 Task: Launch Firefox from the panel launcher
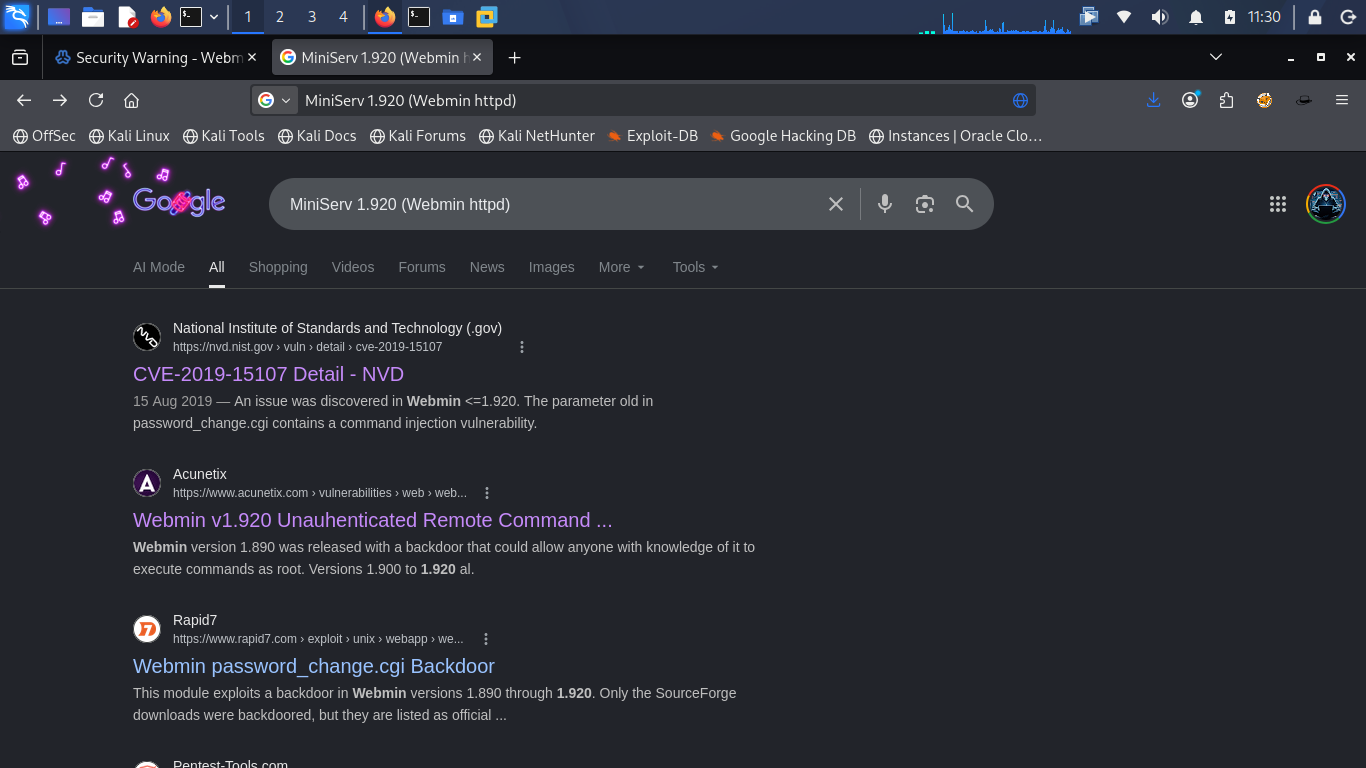click(161, 16)
